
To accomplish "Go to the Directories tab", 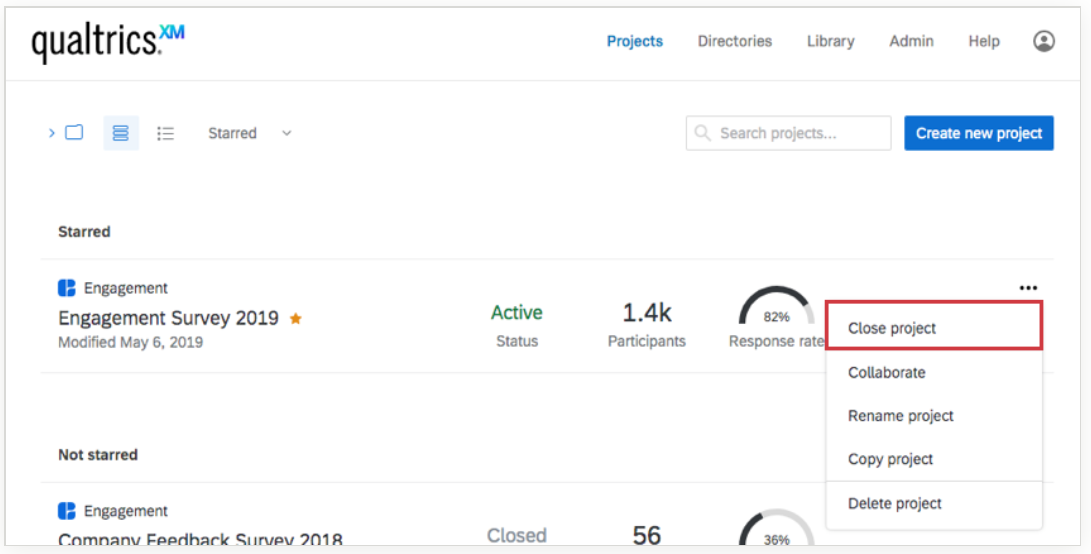I will (x=735, y=41).
